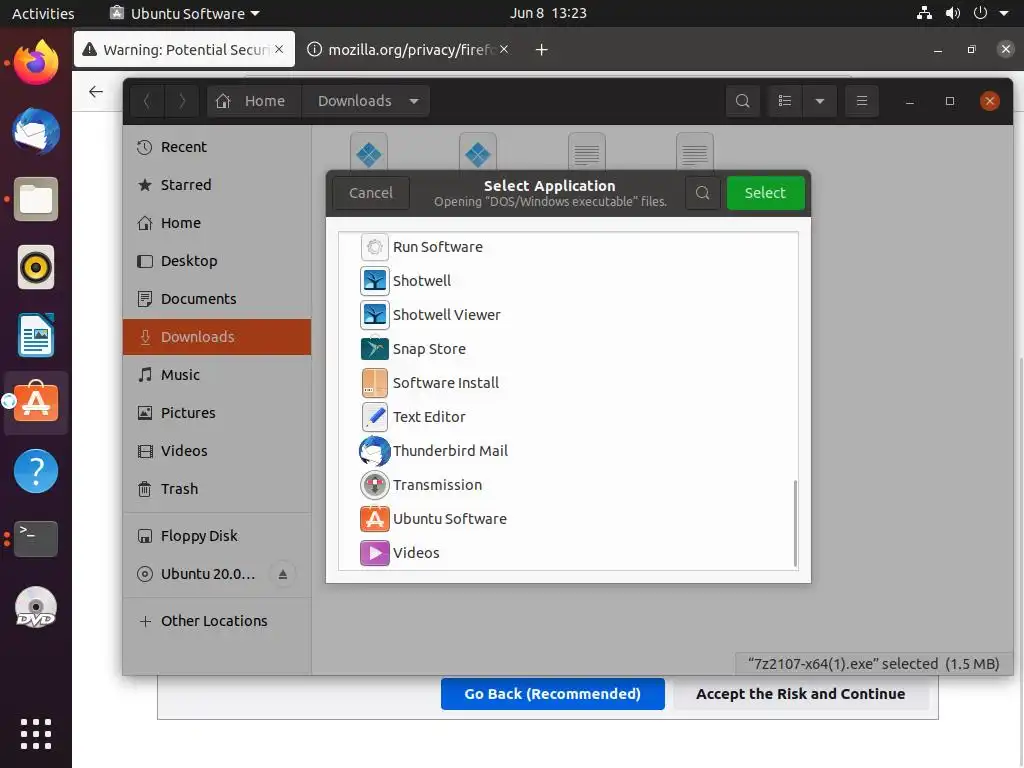Open Help from the dock
The height and width of the screenshot is (768, 1024).
click(36, 471)
